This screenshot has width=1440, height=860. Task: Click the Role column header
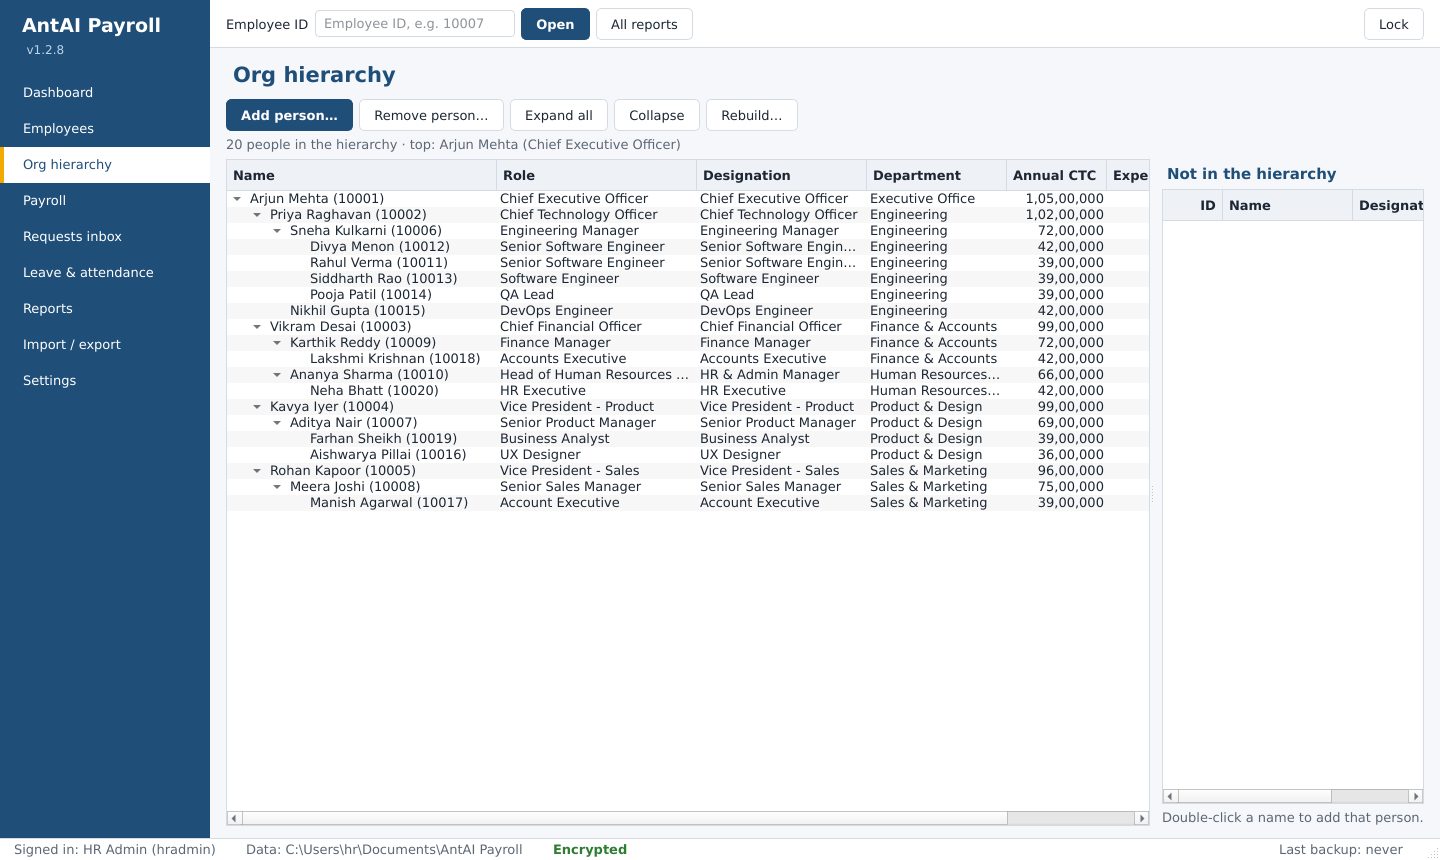[x=596, y=175]
